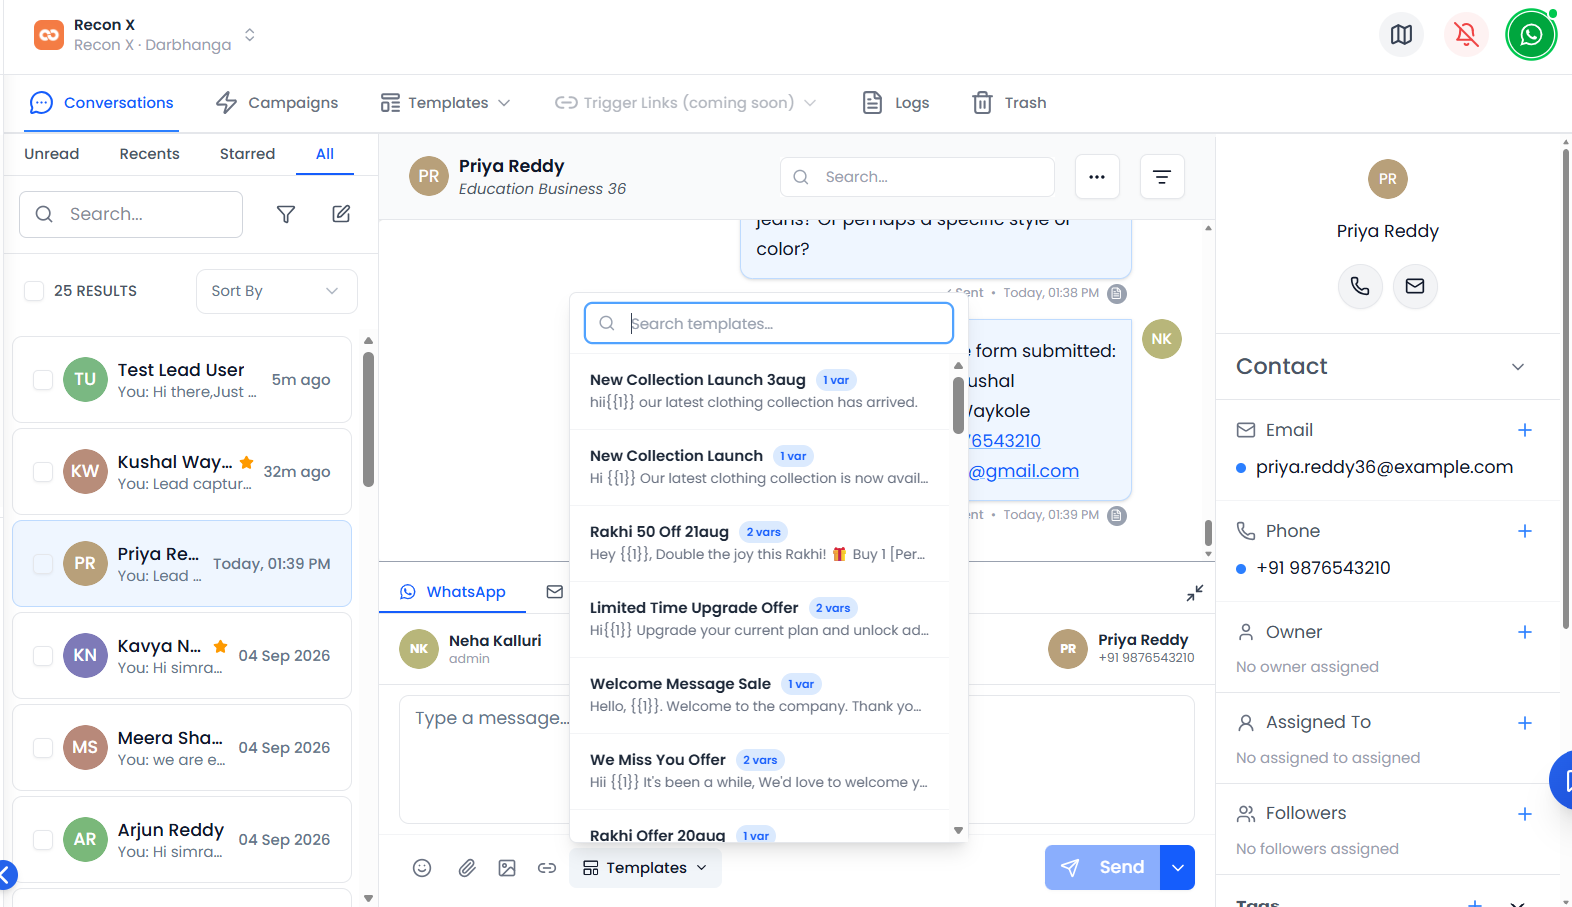Open the green WhatsApp icon in the header
This screenshot has height=907, width=1572.
pyautogui.click(x=1531, y=35)
